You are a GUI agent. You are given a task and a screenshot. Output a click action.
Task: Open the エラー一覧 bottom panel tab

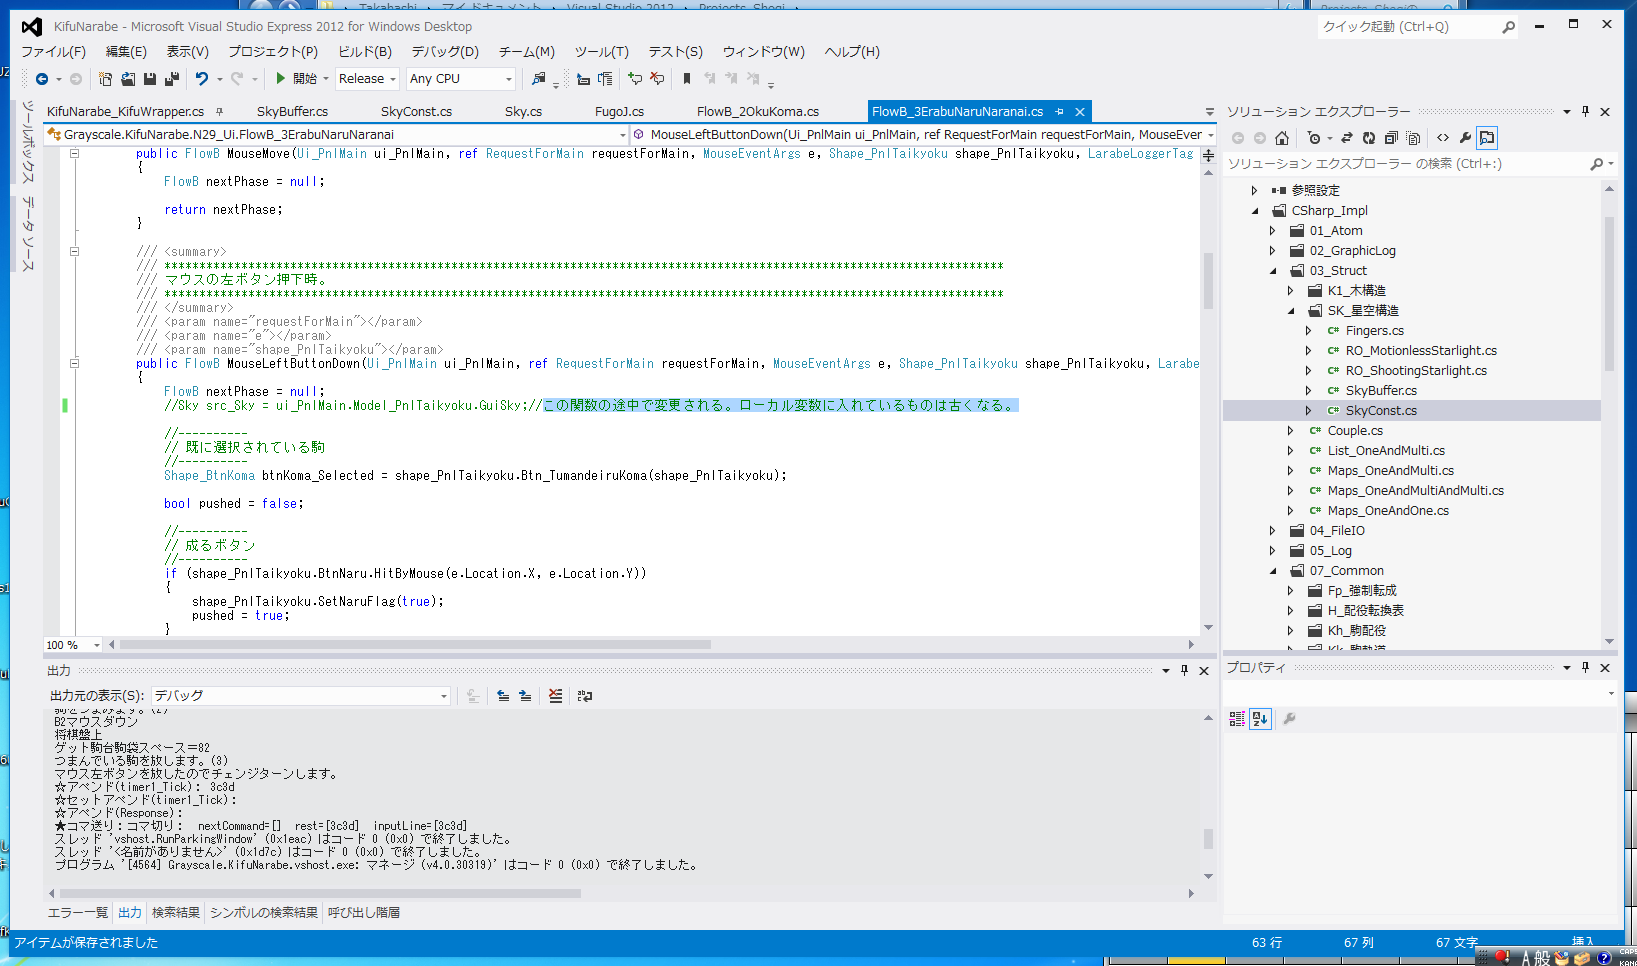(x=78, y=912)
